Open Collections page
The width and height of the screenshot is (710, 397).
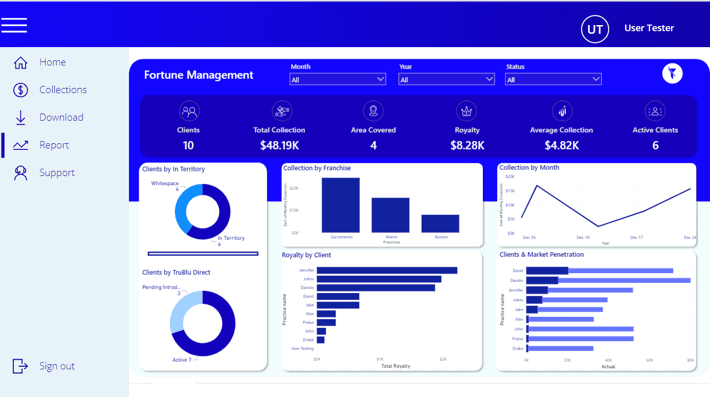tap(63, 90)
